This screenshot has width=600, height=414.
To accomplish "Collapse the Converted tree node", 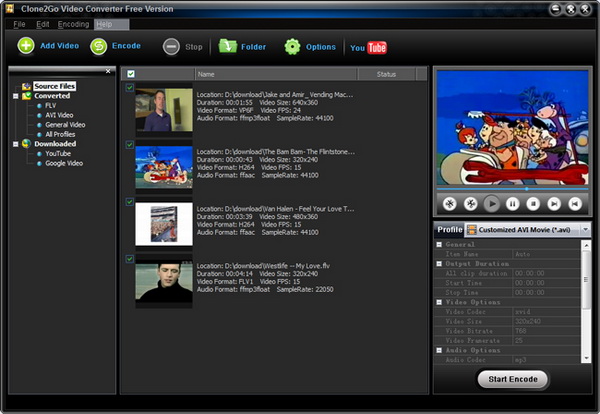I will [x=15, y=96].
